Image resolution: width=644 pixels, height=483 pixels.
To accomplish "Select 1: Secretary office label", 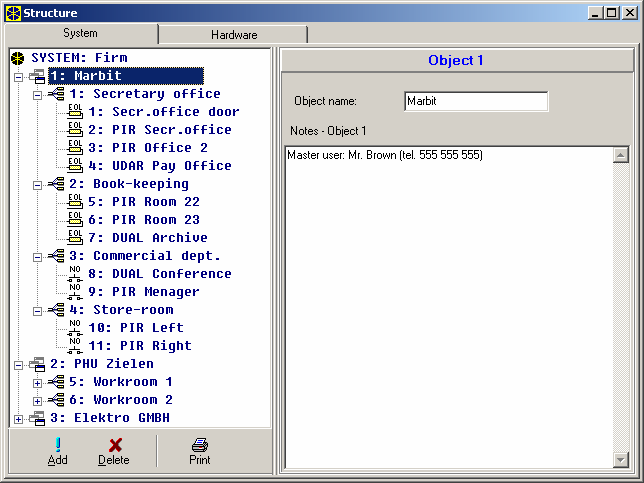I will (145, 94).
